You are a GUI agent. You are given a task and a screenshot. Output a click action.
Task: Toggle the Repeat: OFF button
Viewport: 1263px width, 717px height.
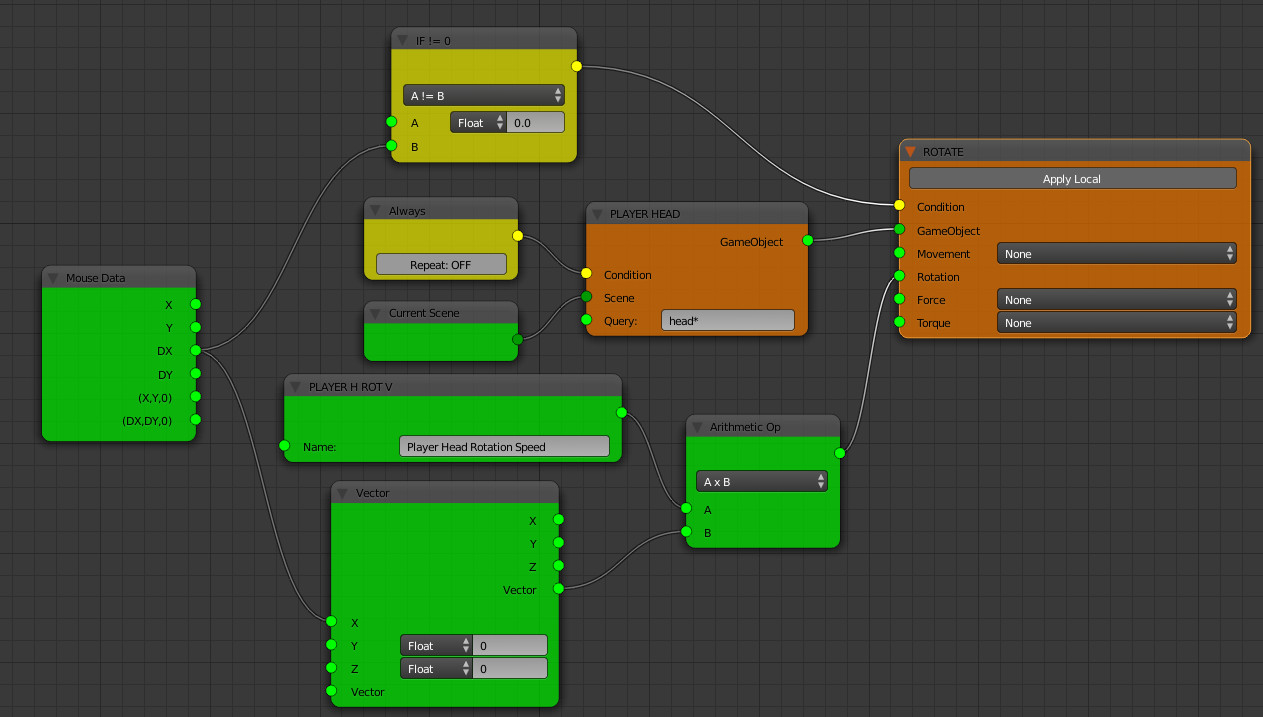tap(441, 265)
